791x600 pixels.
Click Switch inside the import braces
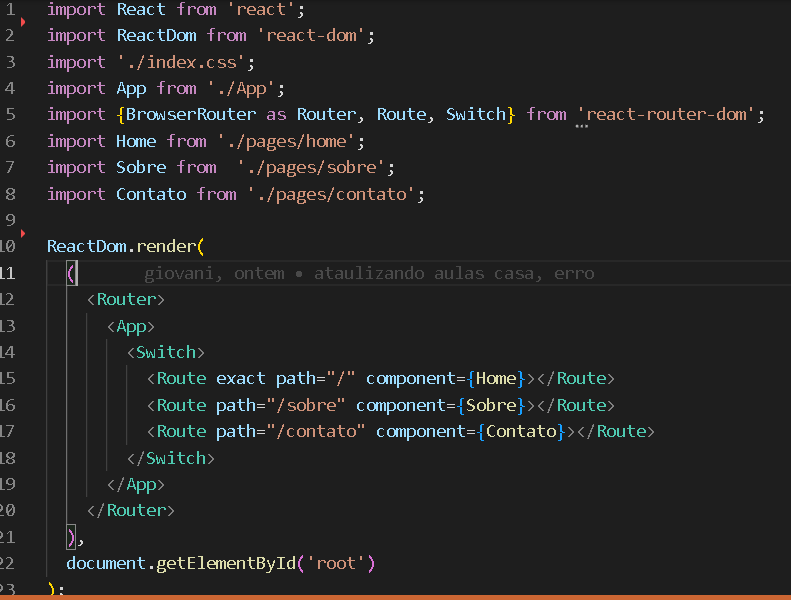(476, 115)
